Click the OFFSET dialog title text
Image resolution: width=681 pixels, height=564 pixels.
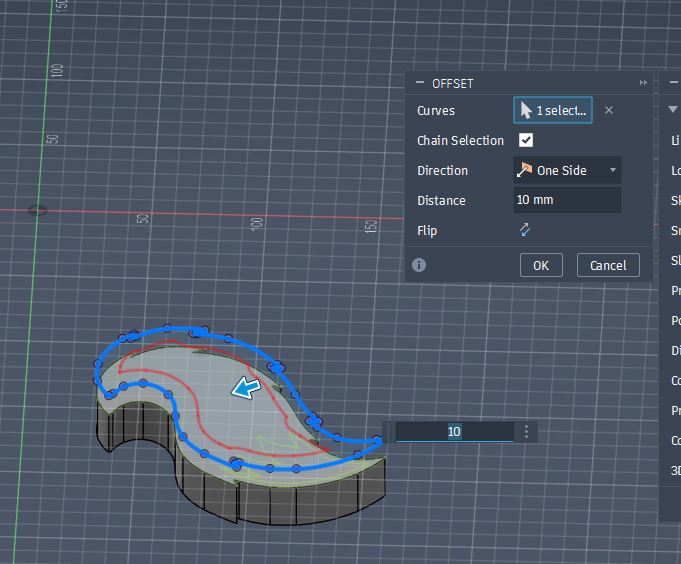[453, 83]
